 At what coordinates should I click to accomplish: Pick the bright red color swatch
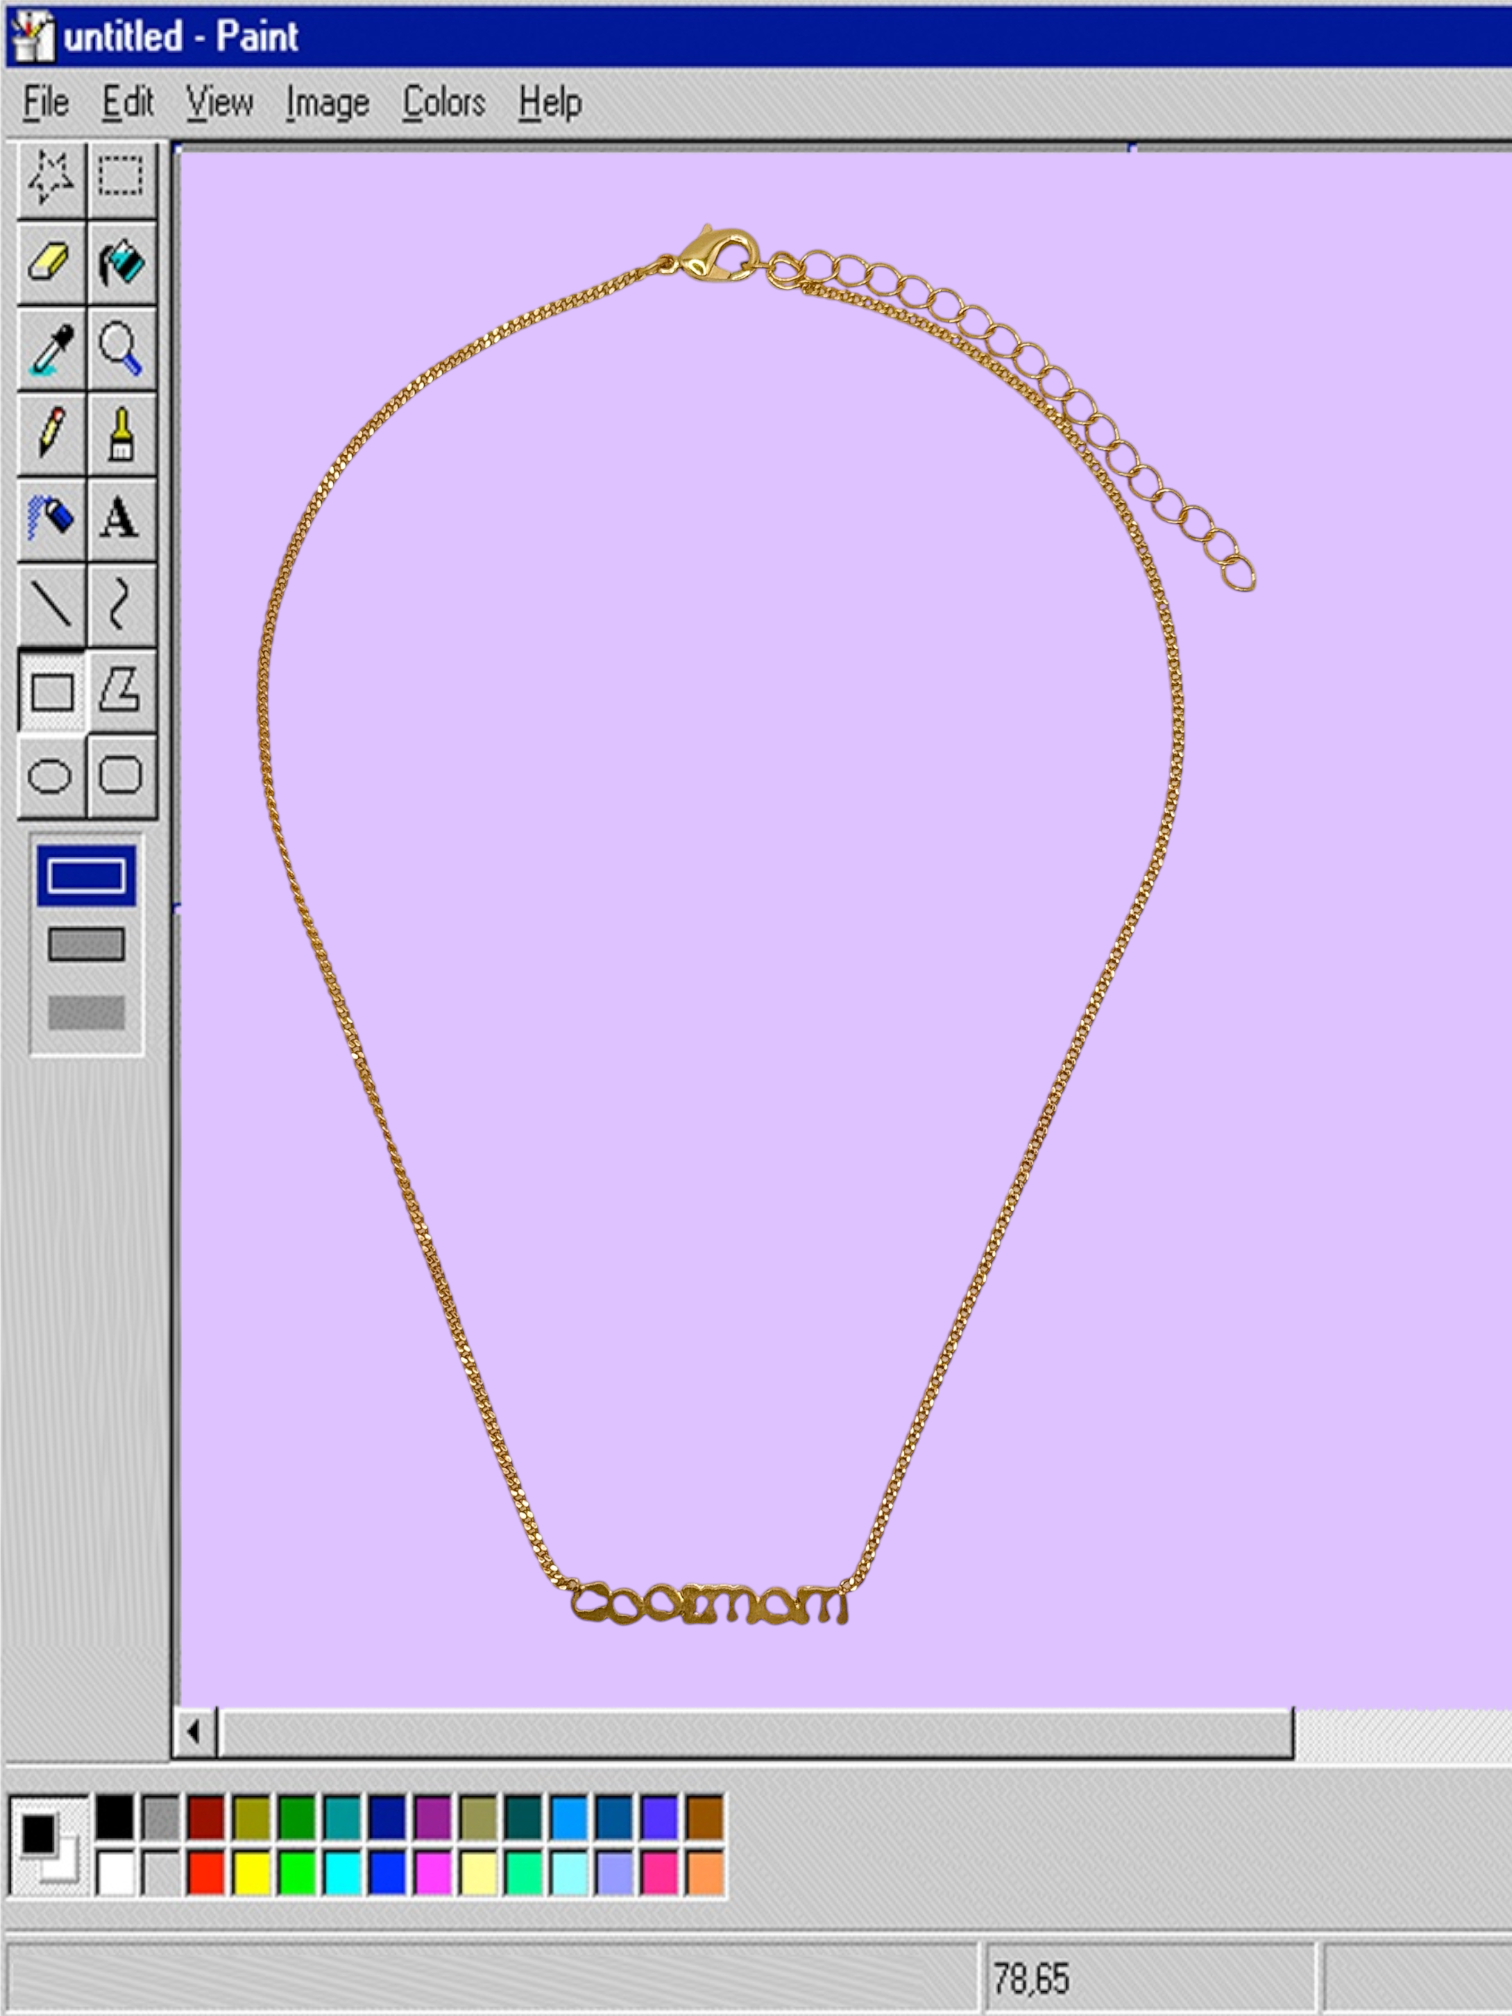point(206,1872)
